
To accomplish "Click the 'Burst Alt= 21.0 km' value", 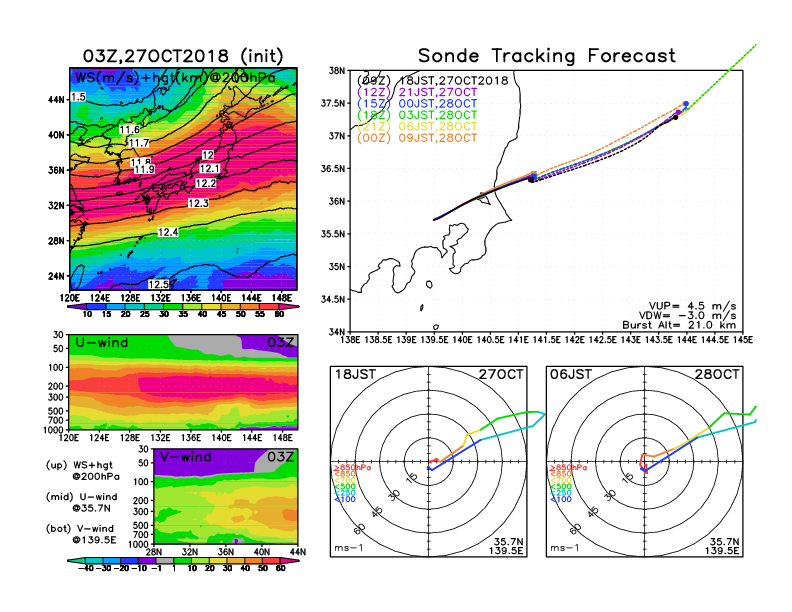I will pyautogui.click(x=679, y=325).
